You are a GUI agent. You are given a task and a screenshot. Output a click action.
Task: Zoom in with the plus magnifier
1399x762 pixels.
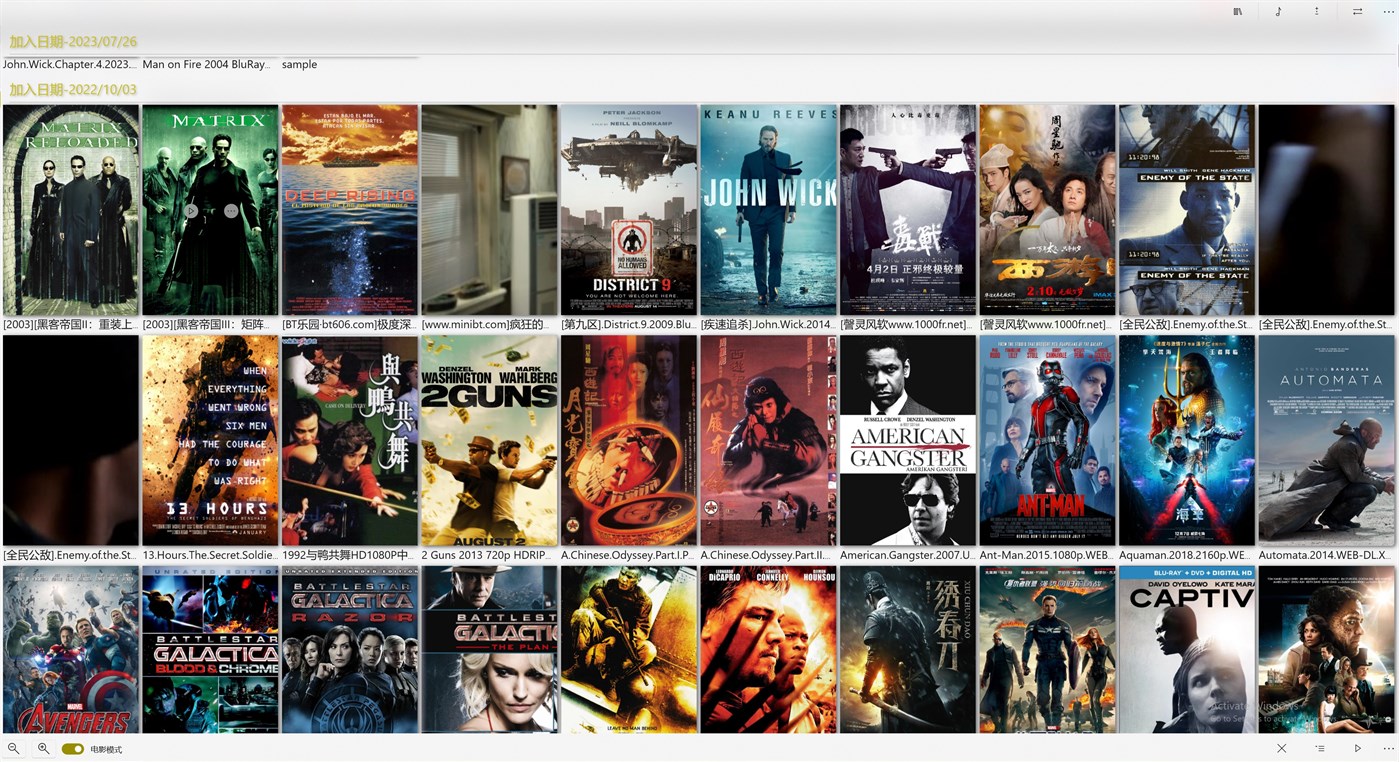point(43,748)
